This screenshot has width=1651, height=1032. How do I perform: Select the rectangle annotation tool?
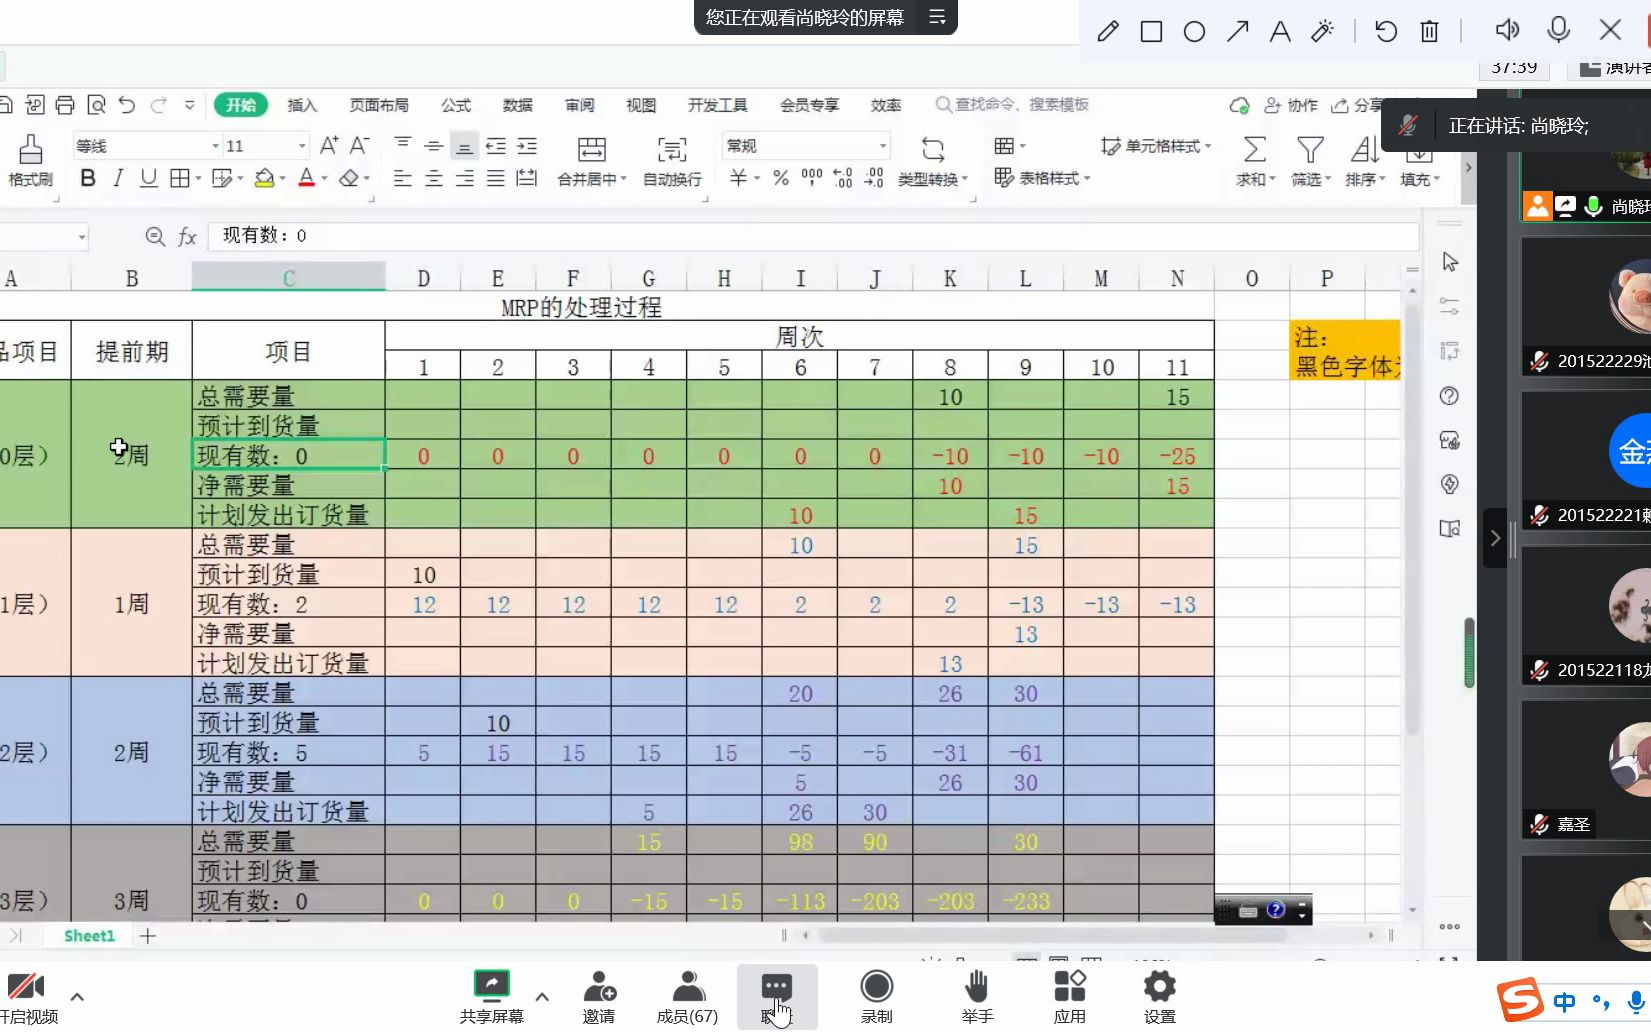[1151, 31]
